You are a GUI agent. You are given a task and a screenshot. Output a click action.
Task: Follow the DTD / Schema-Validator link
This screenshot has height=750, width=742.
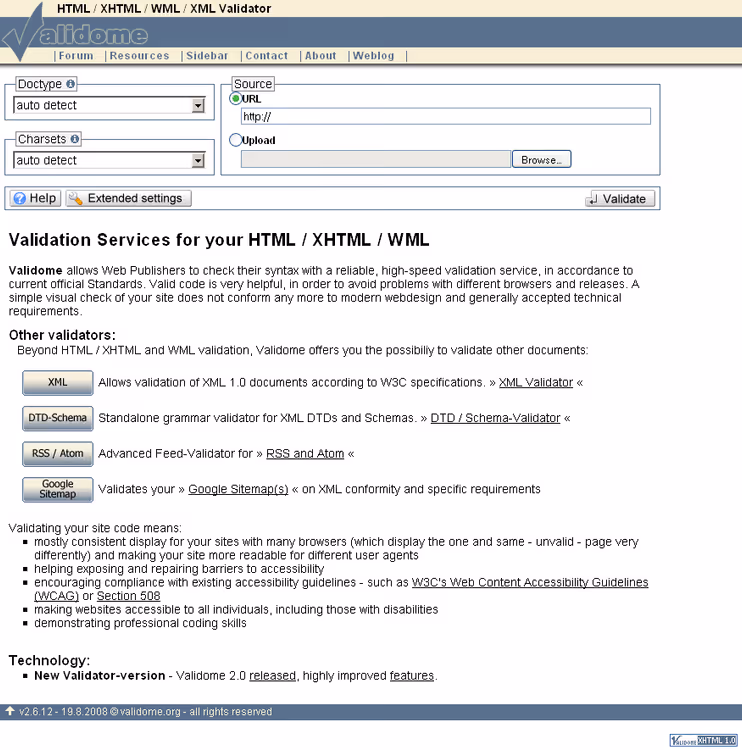[x=495, y=418]
